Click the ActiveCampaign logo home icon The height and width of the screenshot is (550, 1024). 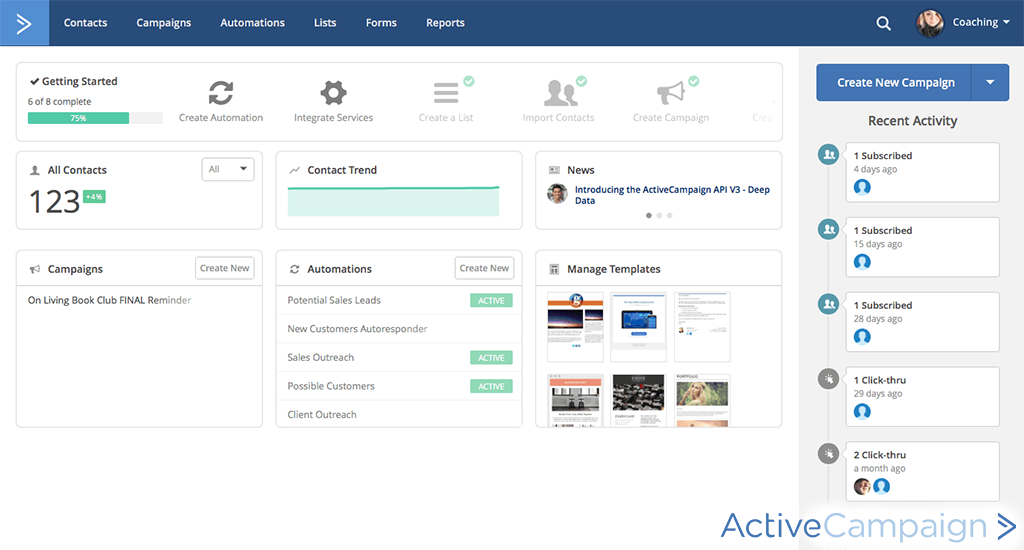click(24, 23)
